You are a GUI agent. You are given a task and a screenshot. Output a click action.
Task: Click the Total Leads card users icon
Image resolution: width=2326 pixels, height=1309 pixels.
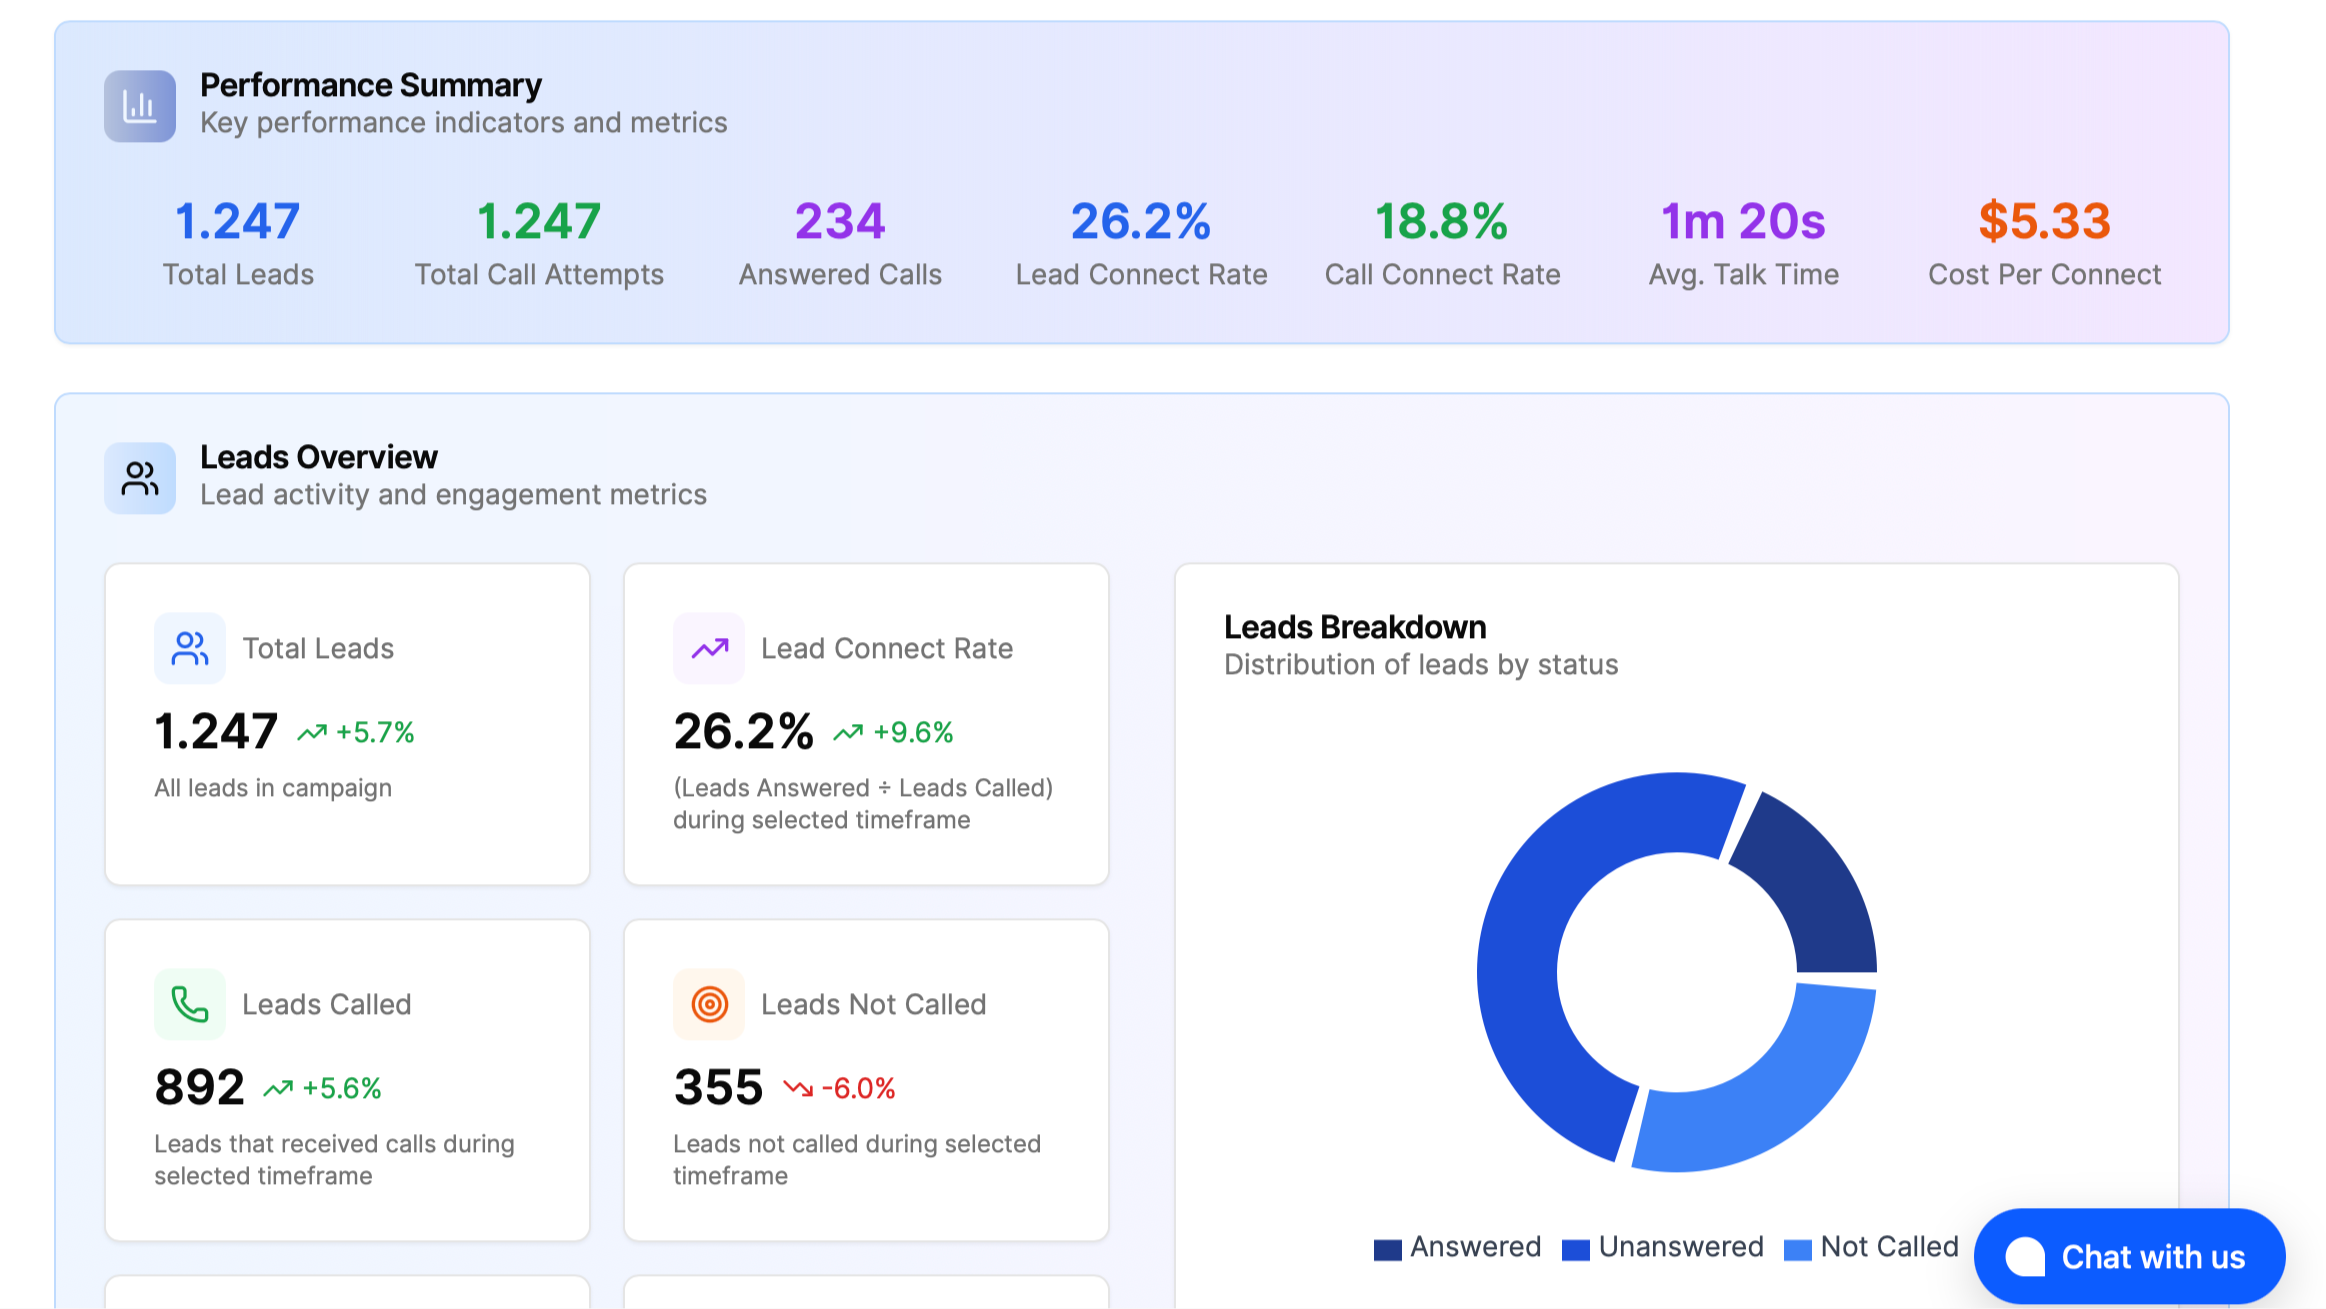[x=190, y=648]
